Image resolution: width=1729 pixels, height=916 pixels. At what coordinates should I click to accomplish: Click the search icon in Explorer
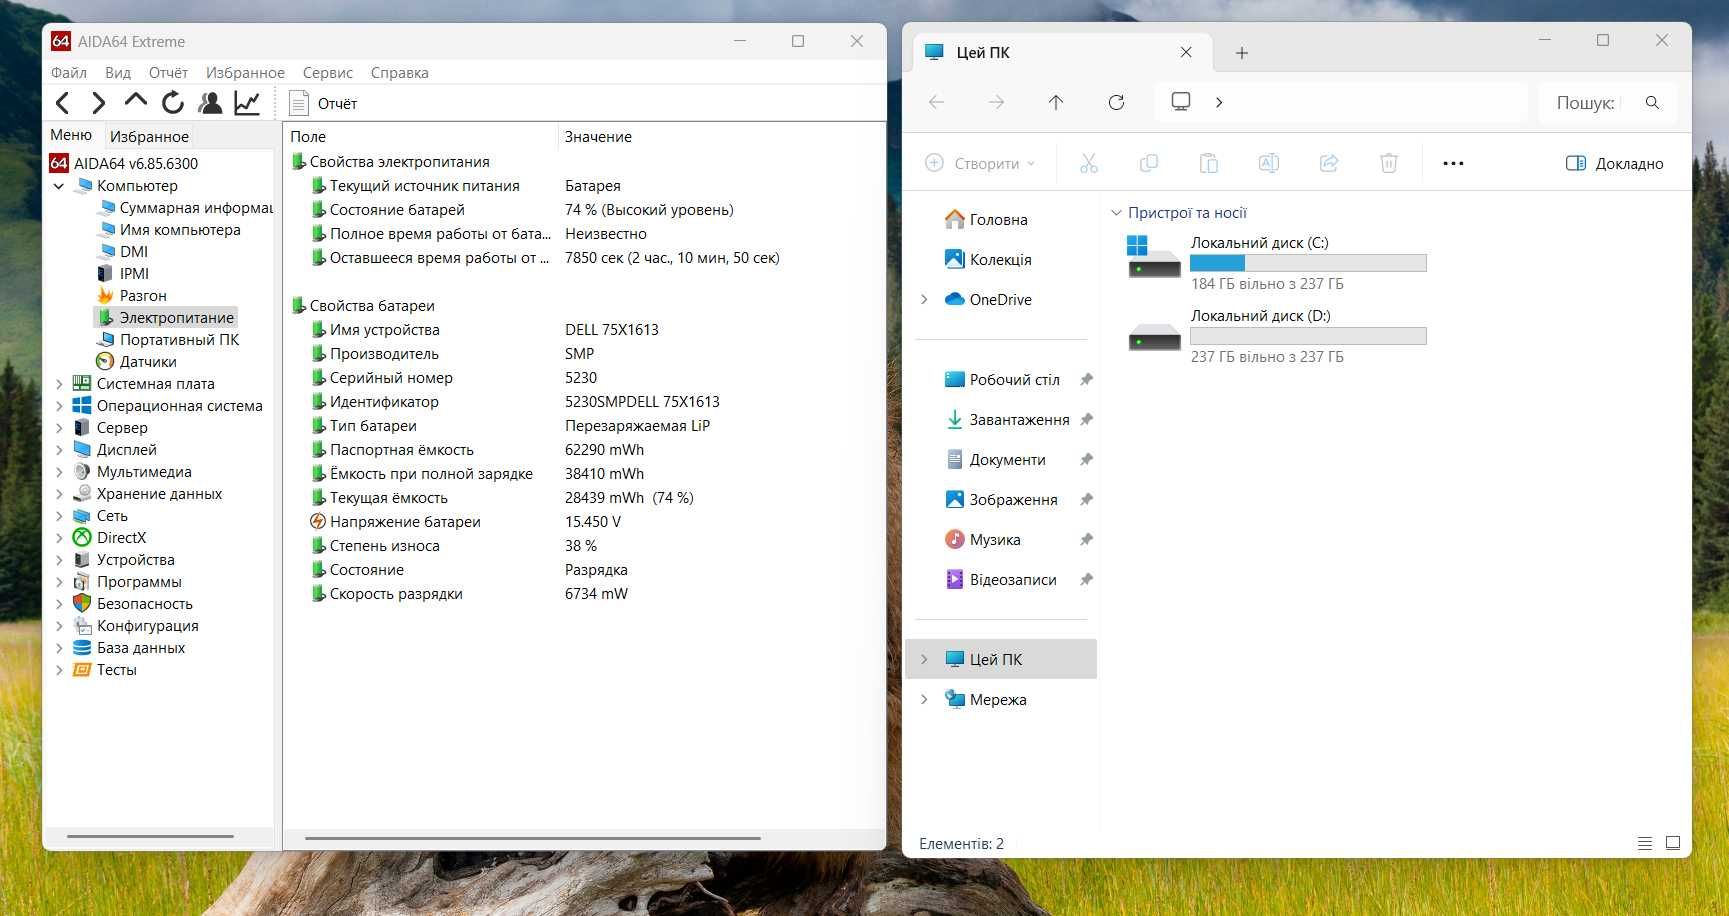click(1652, 102)
